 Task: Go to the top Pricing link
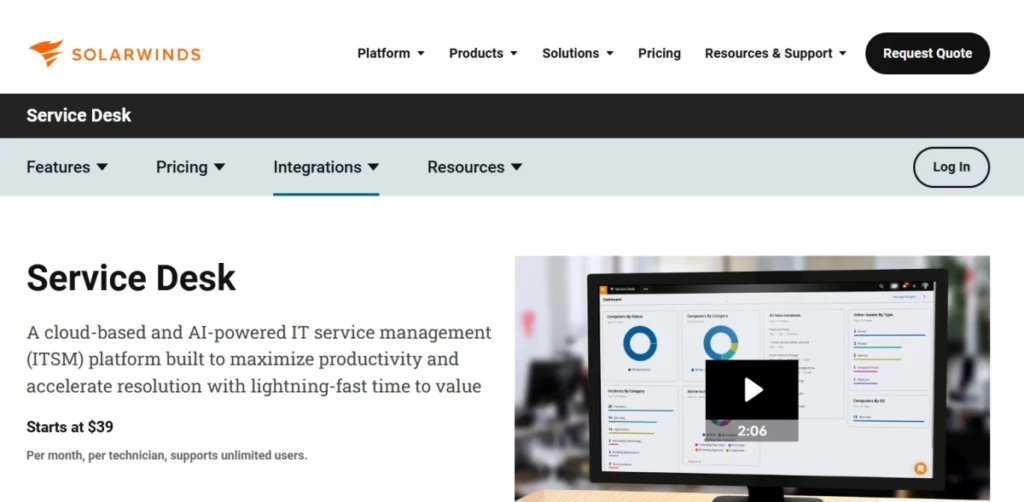click(x=659, y=54)
